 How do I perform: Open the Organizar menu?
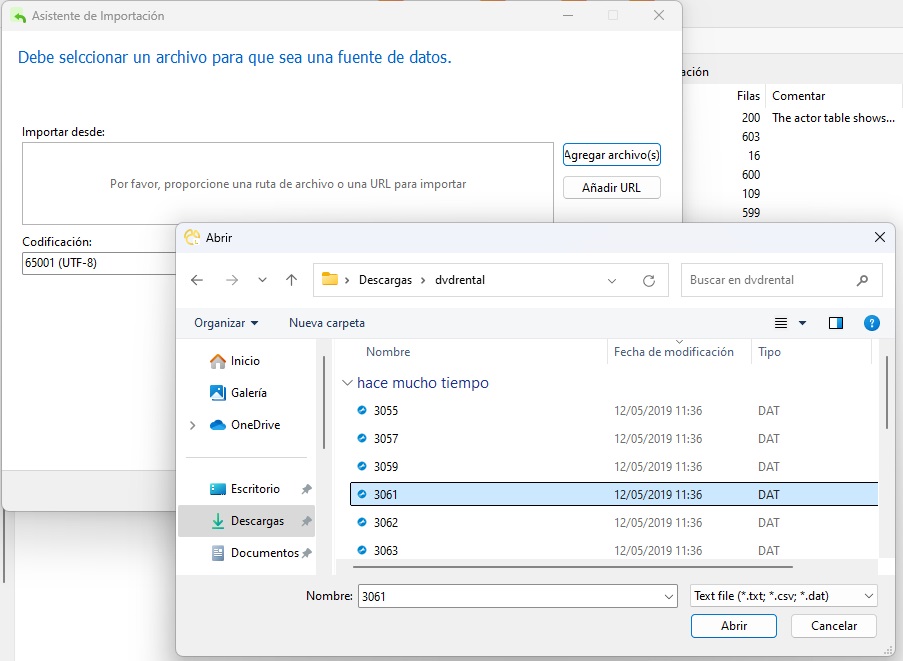226,323
